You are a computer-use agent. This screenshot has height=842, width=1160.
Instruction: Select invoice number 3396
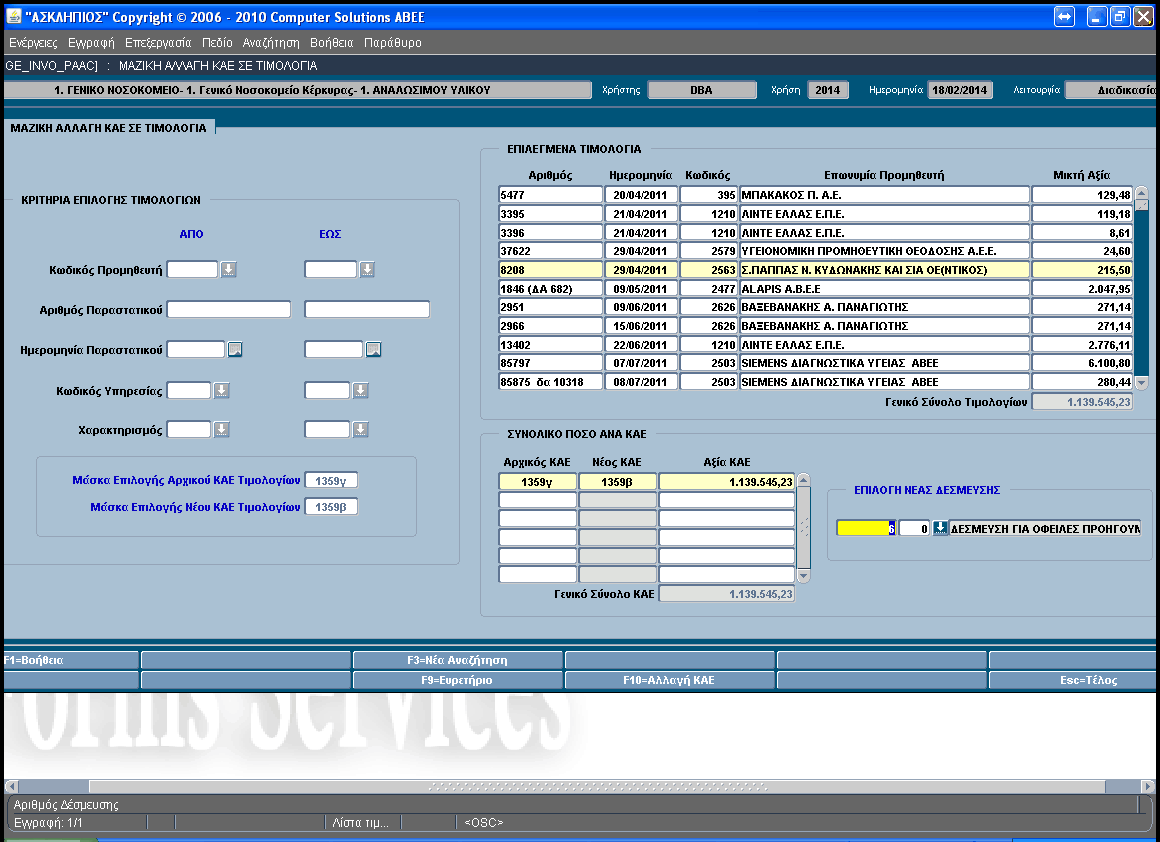click(550, 232)
